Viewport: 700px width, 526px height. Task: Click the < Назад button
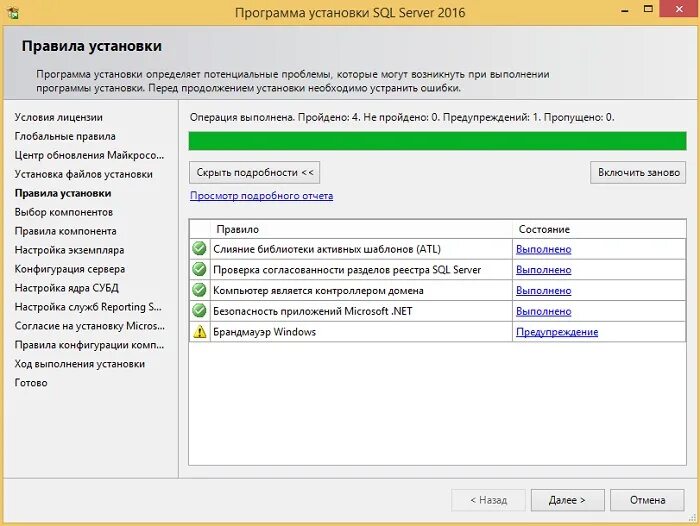point(488,500)
